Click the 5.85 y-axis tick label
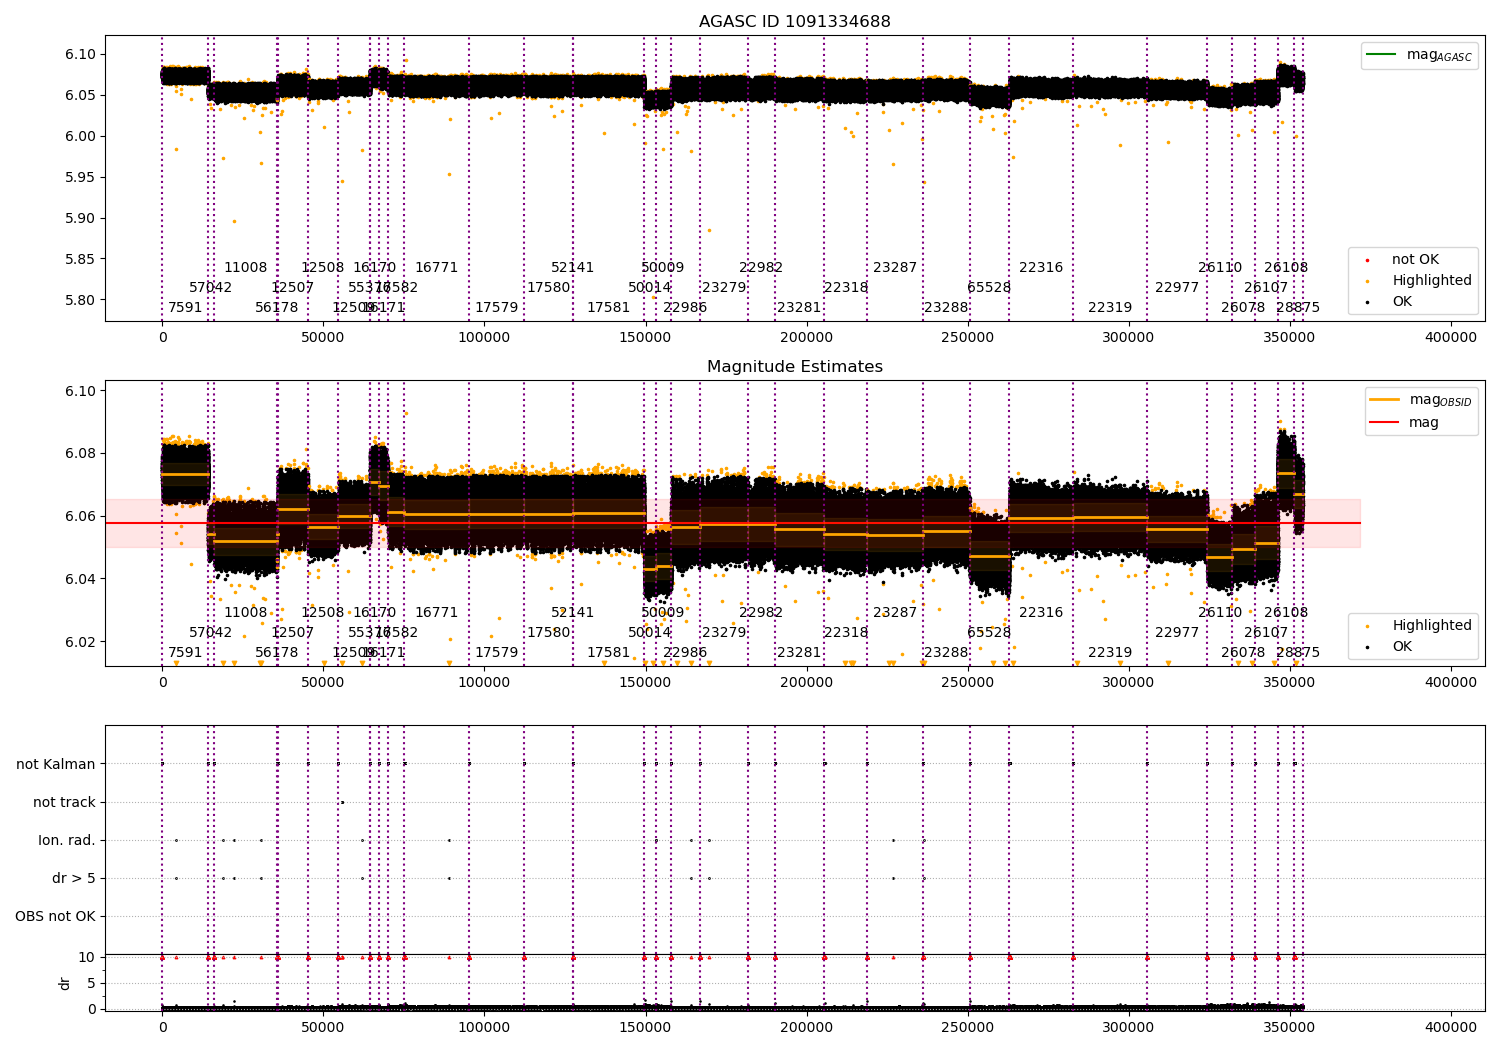This screenshot has width=1500, height=1050. tap(81, 259)
